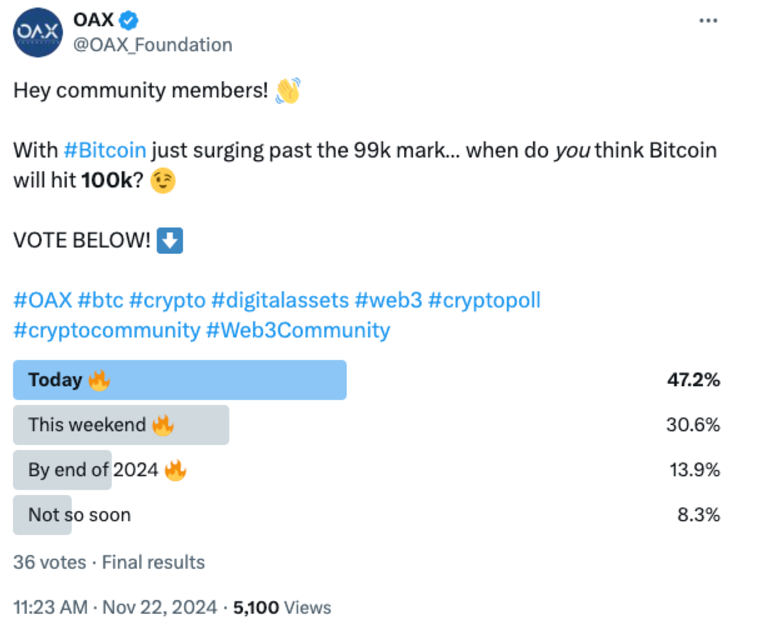Open the #cryptopoll hashtag
The height and width of the screenshot is (623, 757).
tap(484, 300)
